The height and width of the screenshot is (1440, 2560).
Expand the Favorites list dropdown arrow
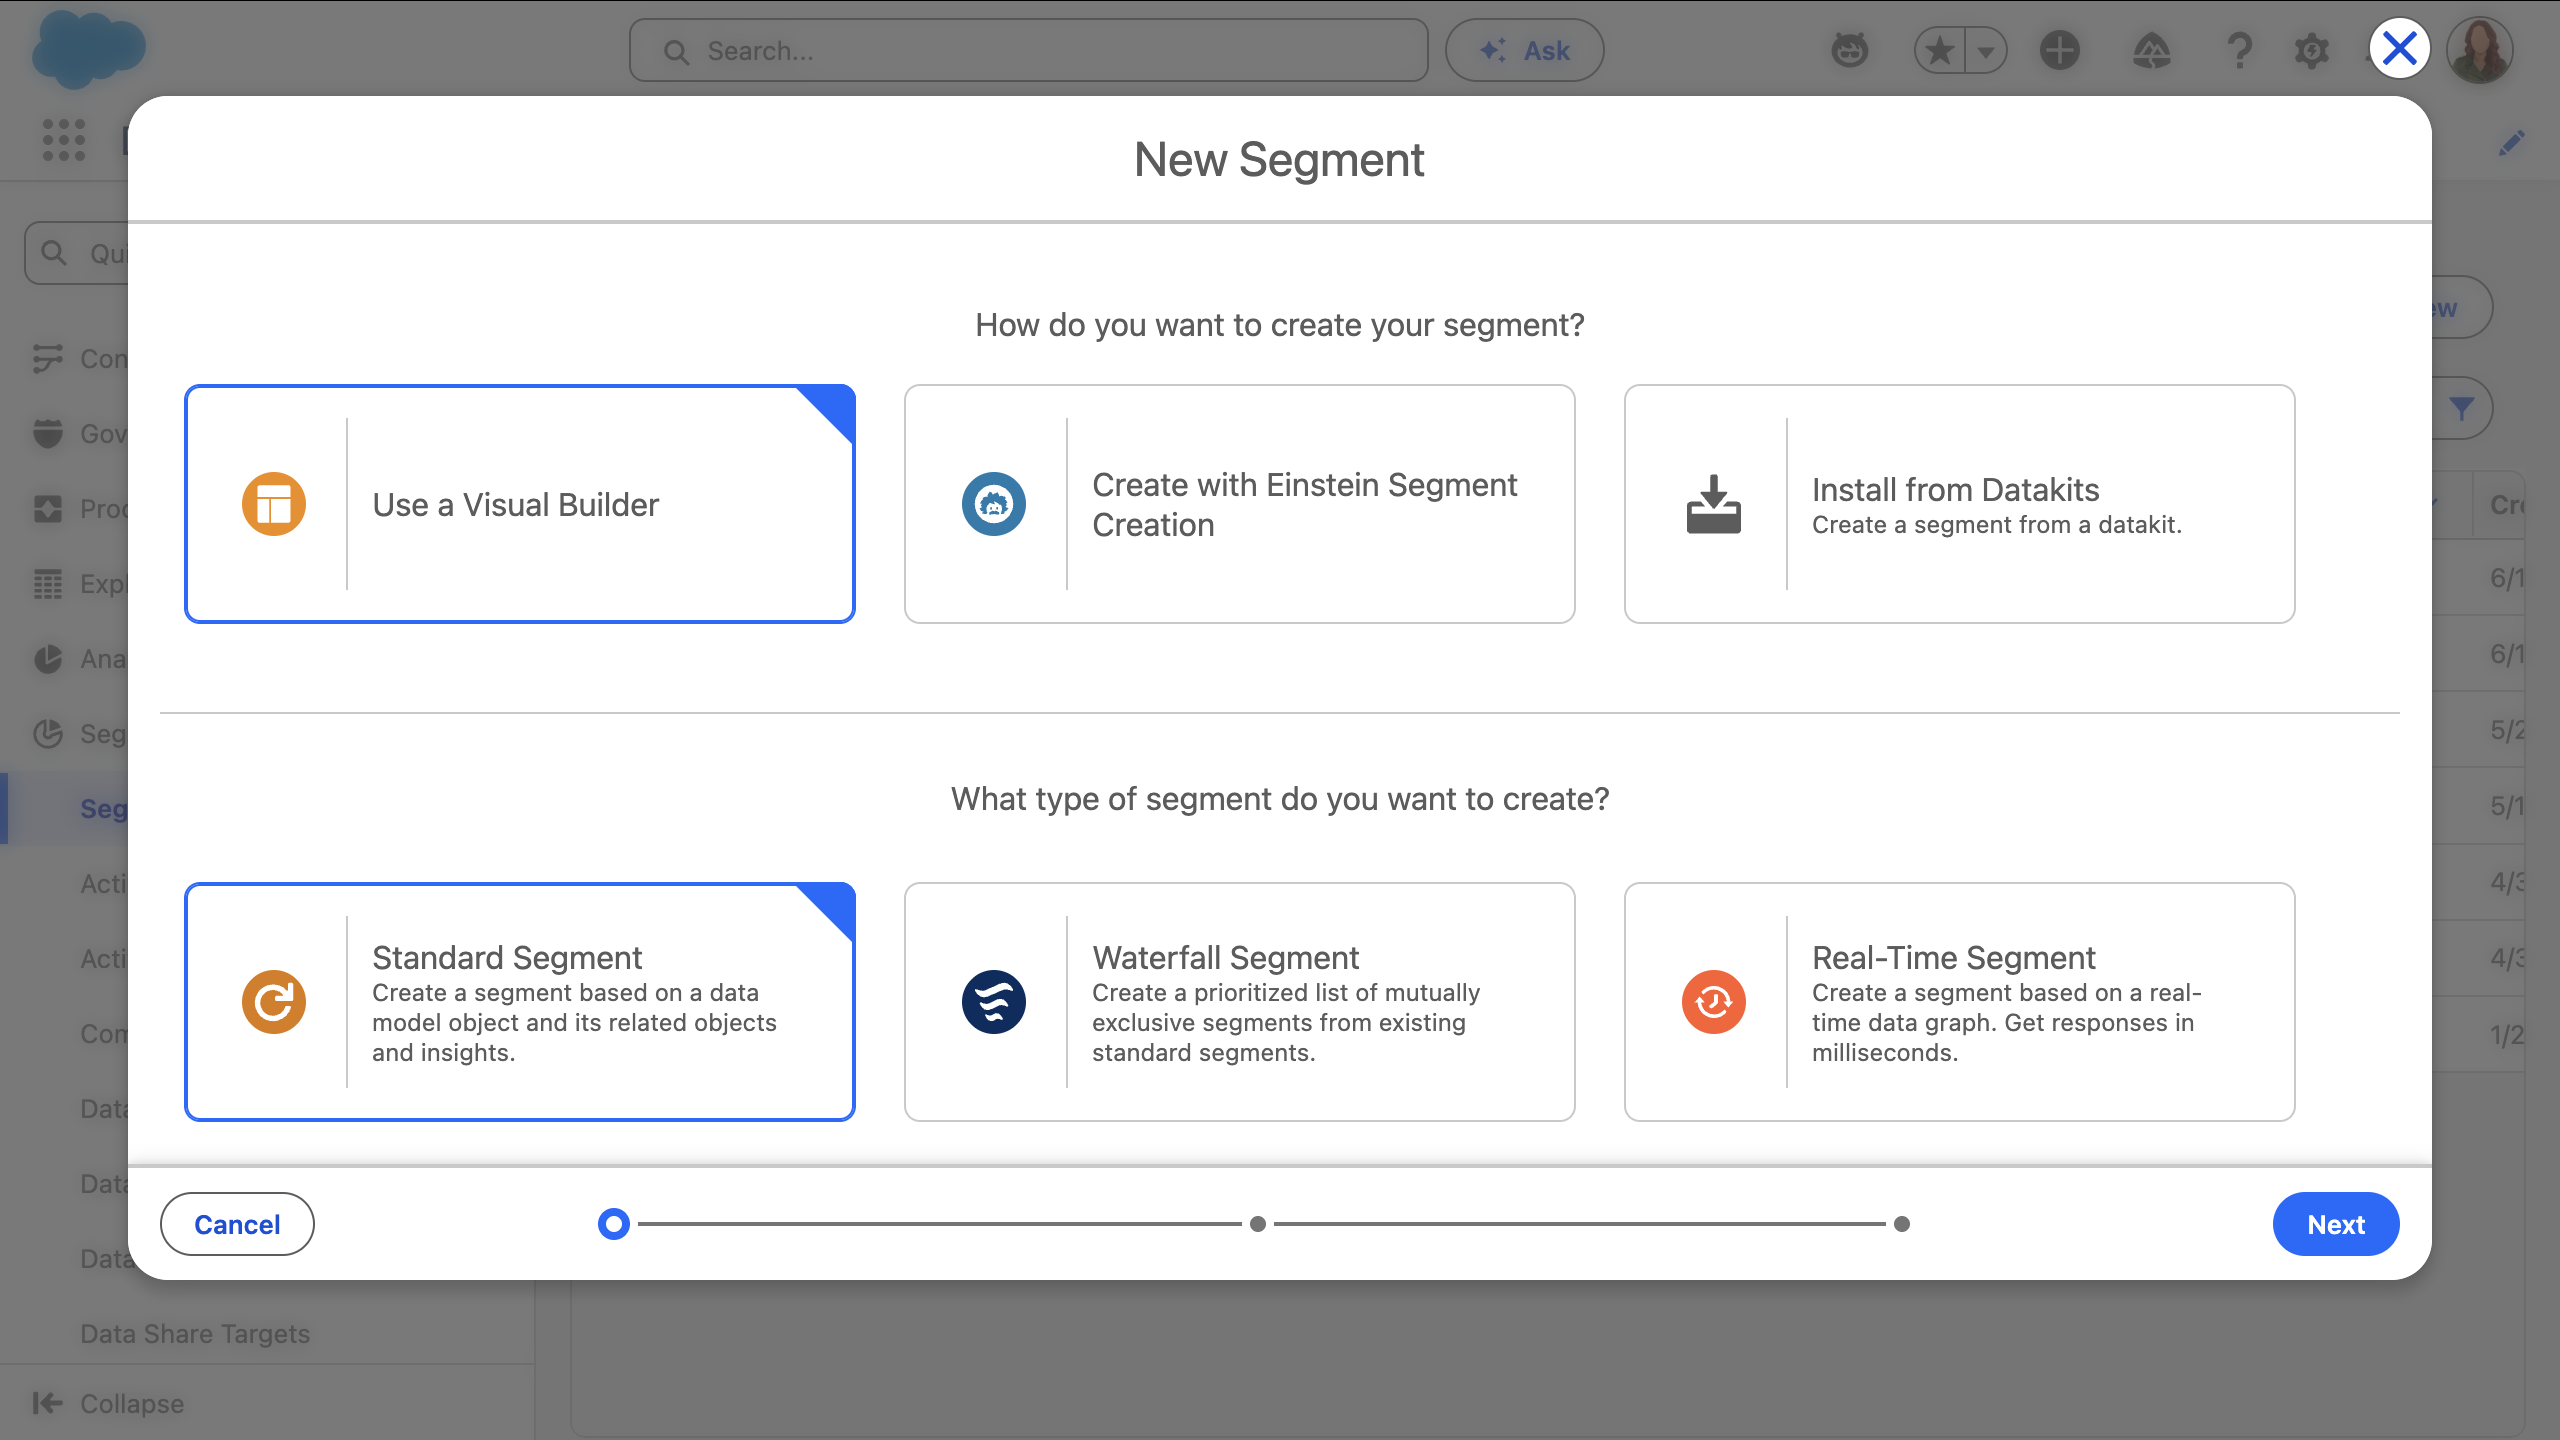(1986, 50)
